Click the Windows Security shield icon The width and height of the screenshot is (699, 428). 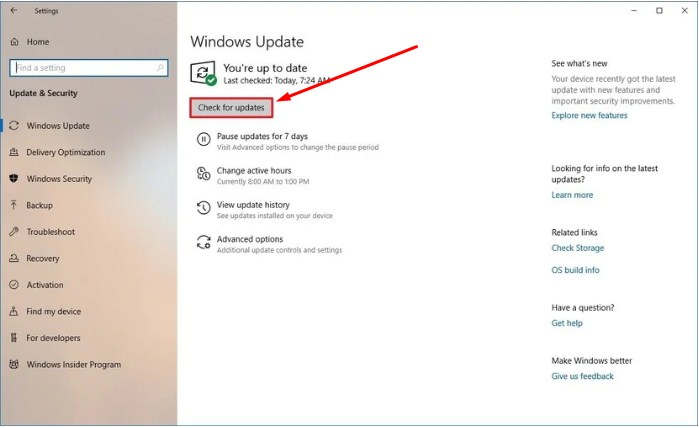[14, 179]
